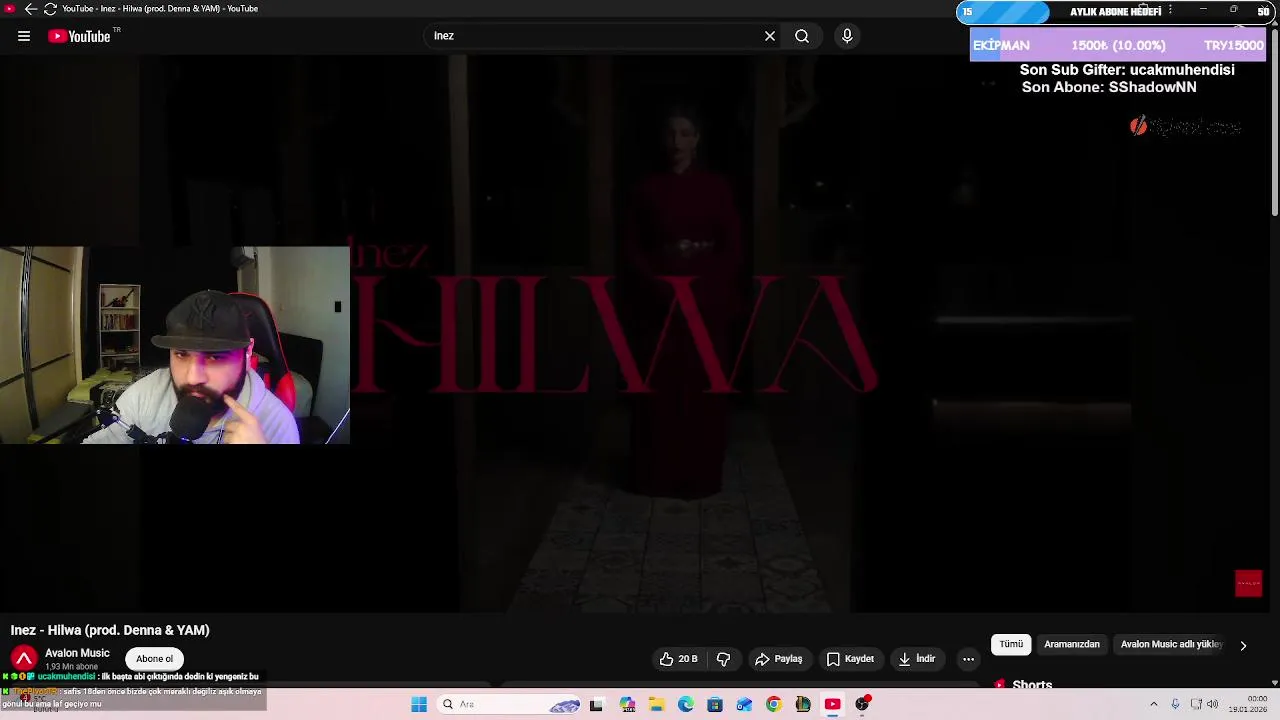Run search with the magnifier button
This screenshot has width=1280, height=720.
(x=802, y=36)
